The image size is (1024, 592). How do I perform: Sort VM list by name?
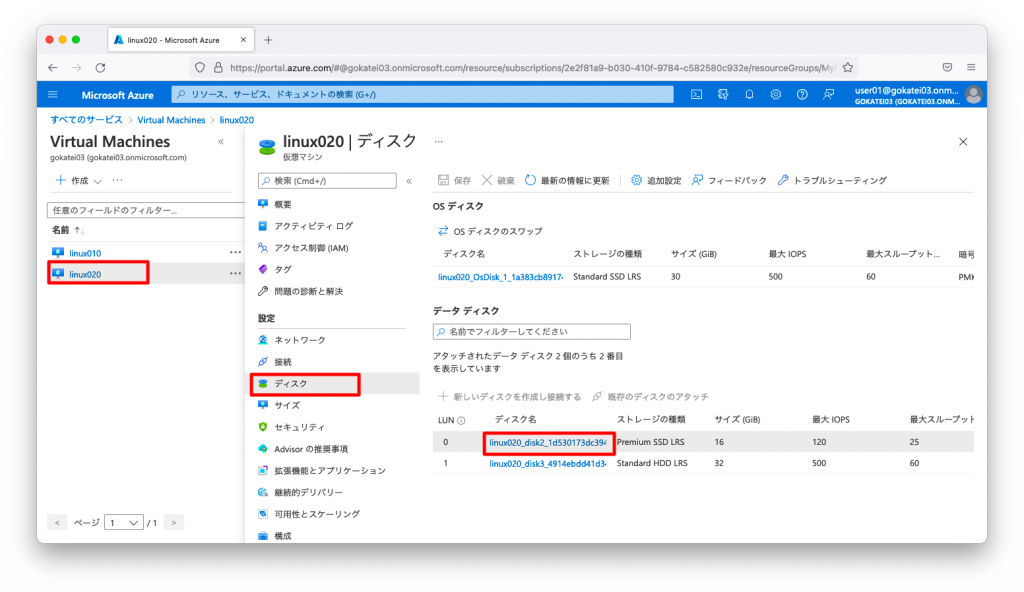pos(68,230)
